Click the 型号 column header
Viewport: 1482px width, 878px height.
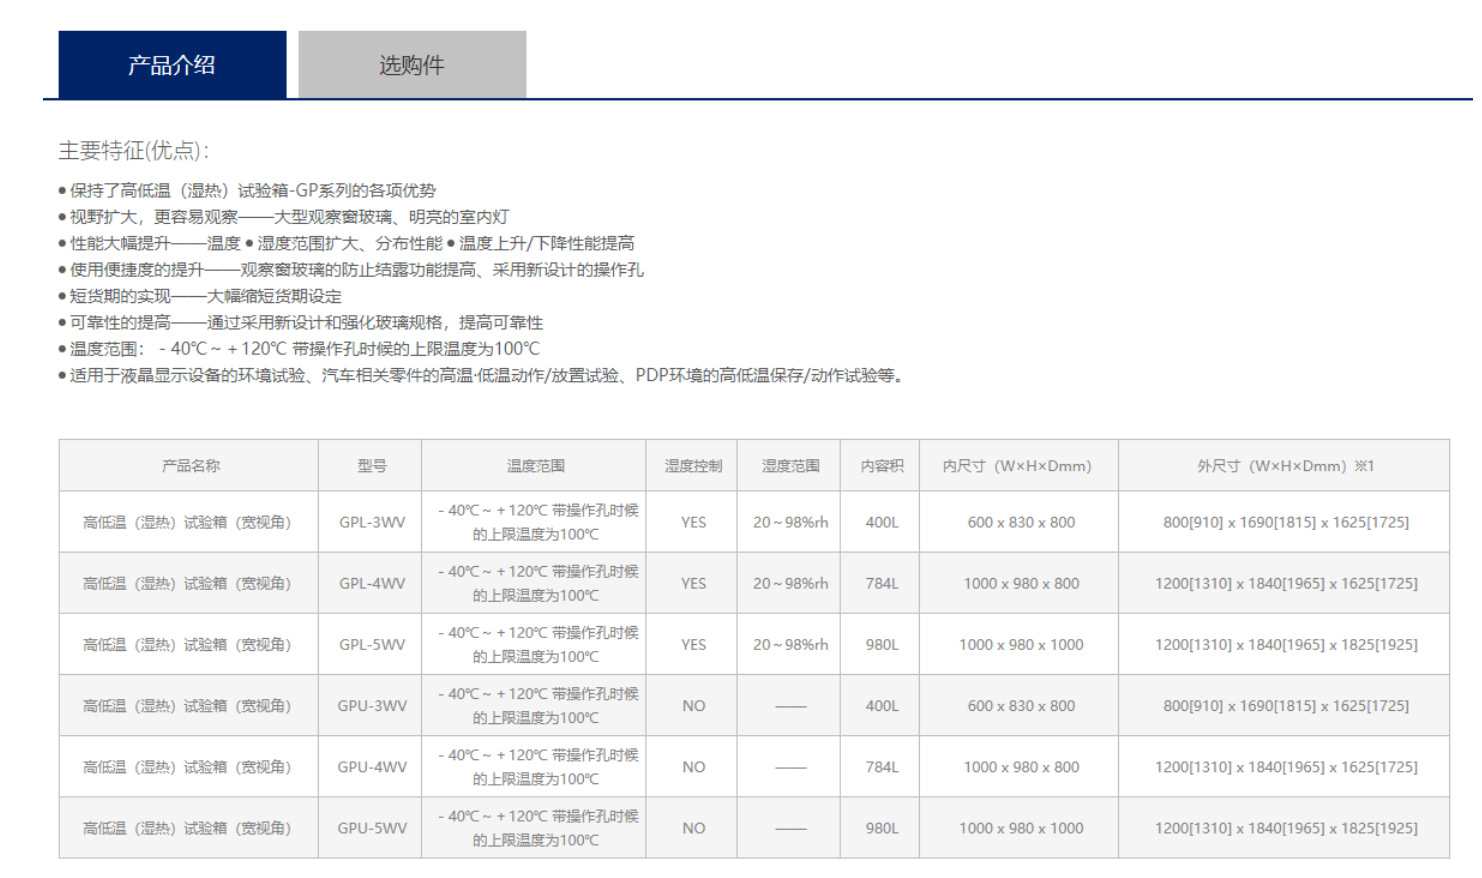371,466
